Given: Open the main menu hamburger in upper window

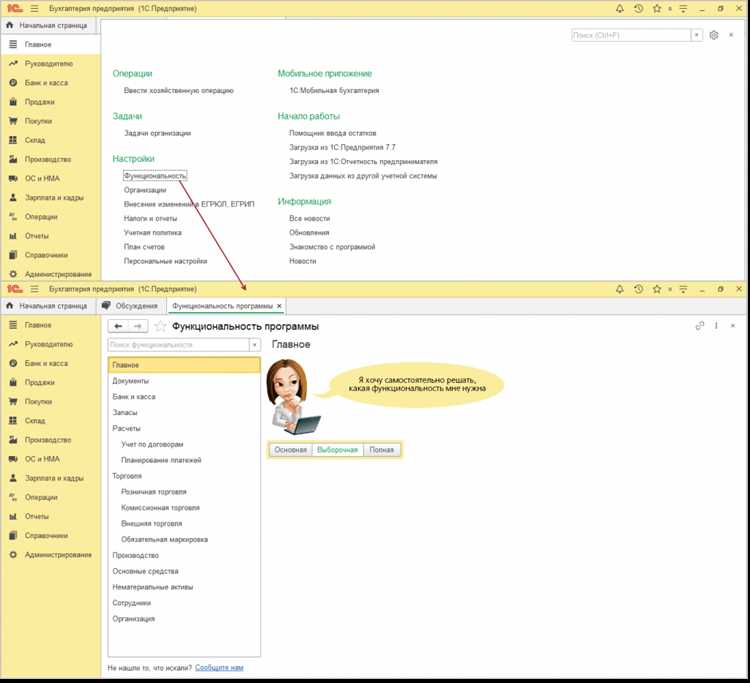Looking at the screenshot, I should click(x=34, y=9).
